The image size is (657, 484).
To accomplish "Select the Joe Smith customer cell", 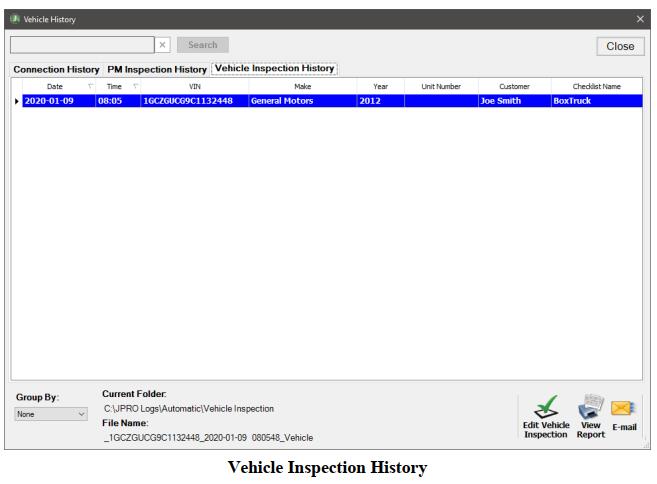I will pos(515,101).
